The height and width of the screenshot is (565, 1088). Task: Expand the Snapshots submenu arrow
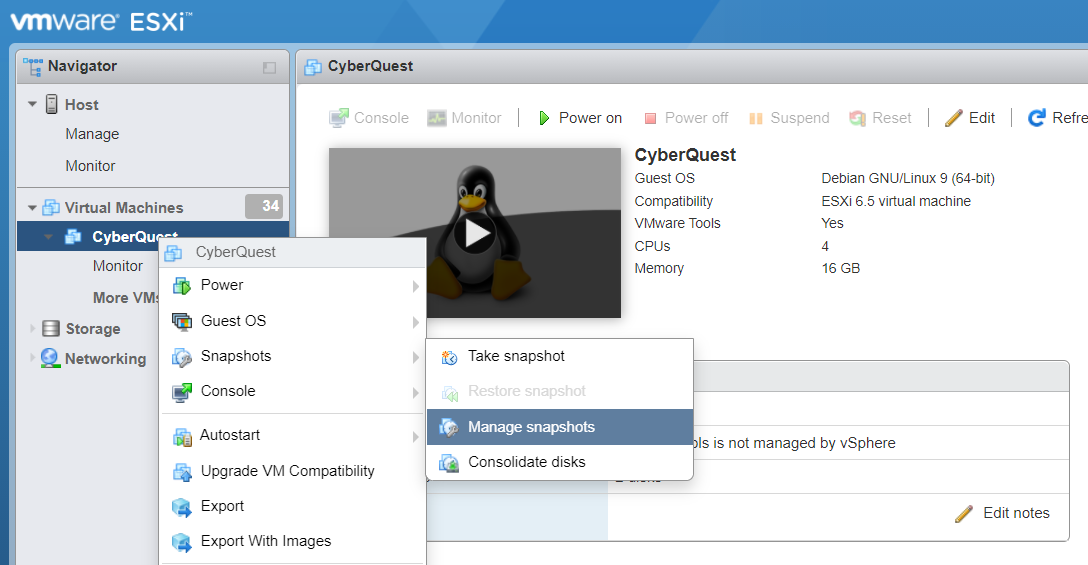tap(416, 357)
